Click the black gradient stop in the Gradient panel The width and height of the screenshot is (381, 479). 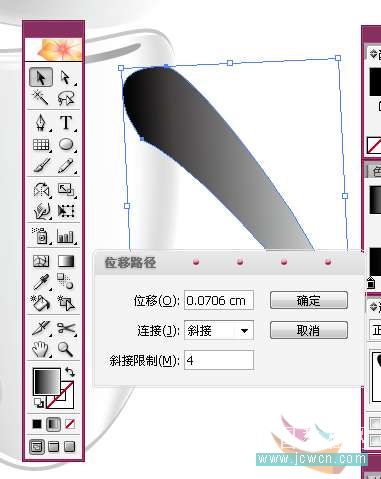tap(371, 283)
